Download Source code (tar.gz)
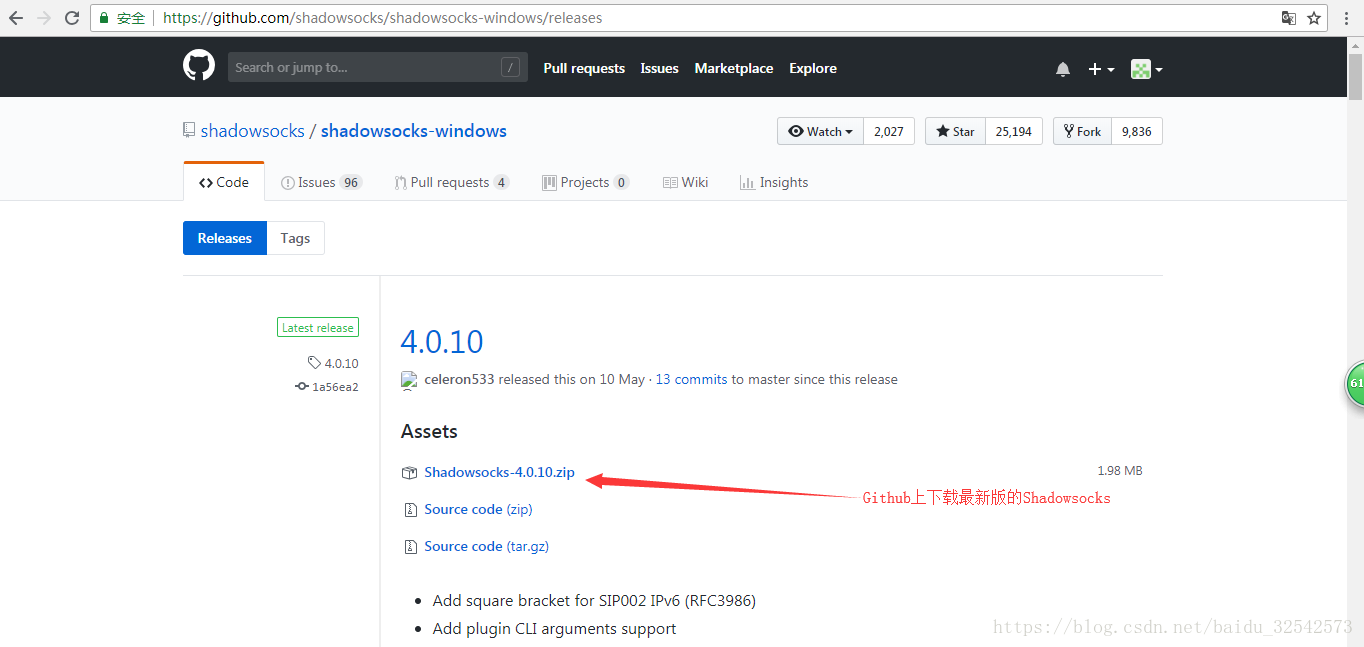Viewport: 1364px width, 647px height. (x=486, y=546)
